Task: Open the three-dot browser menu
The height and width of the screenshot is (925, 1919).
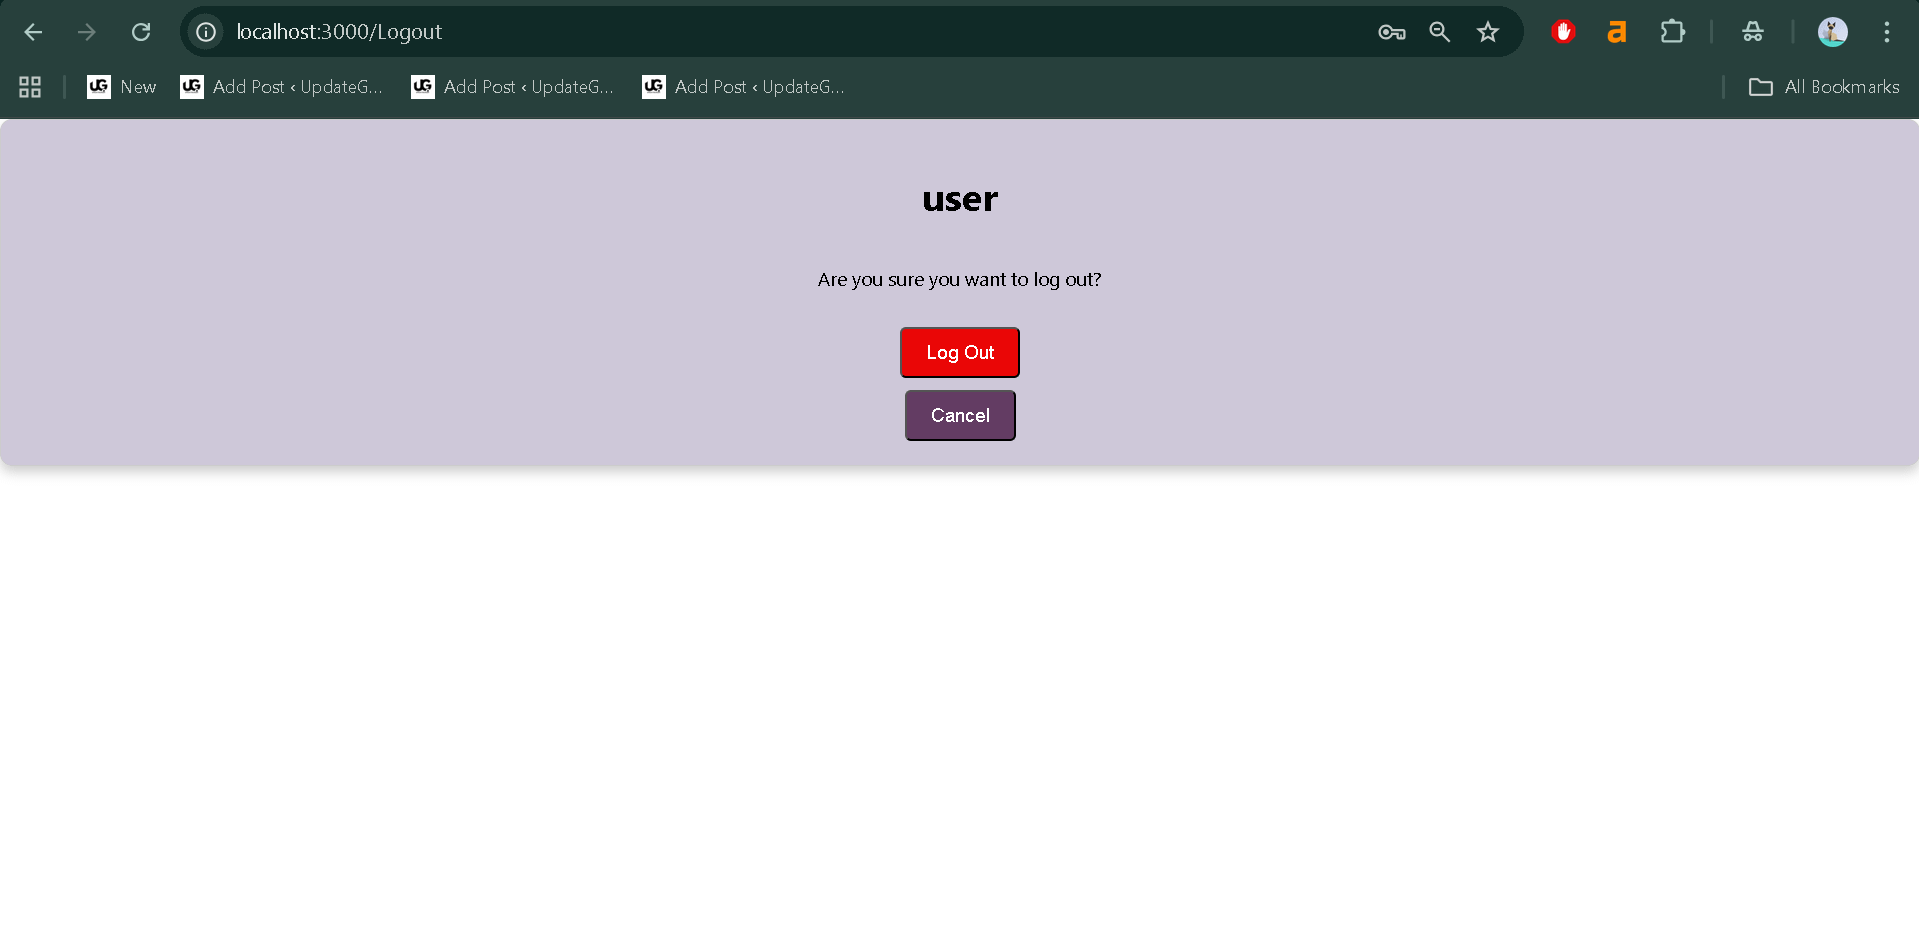Action: 1887,32
